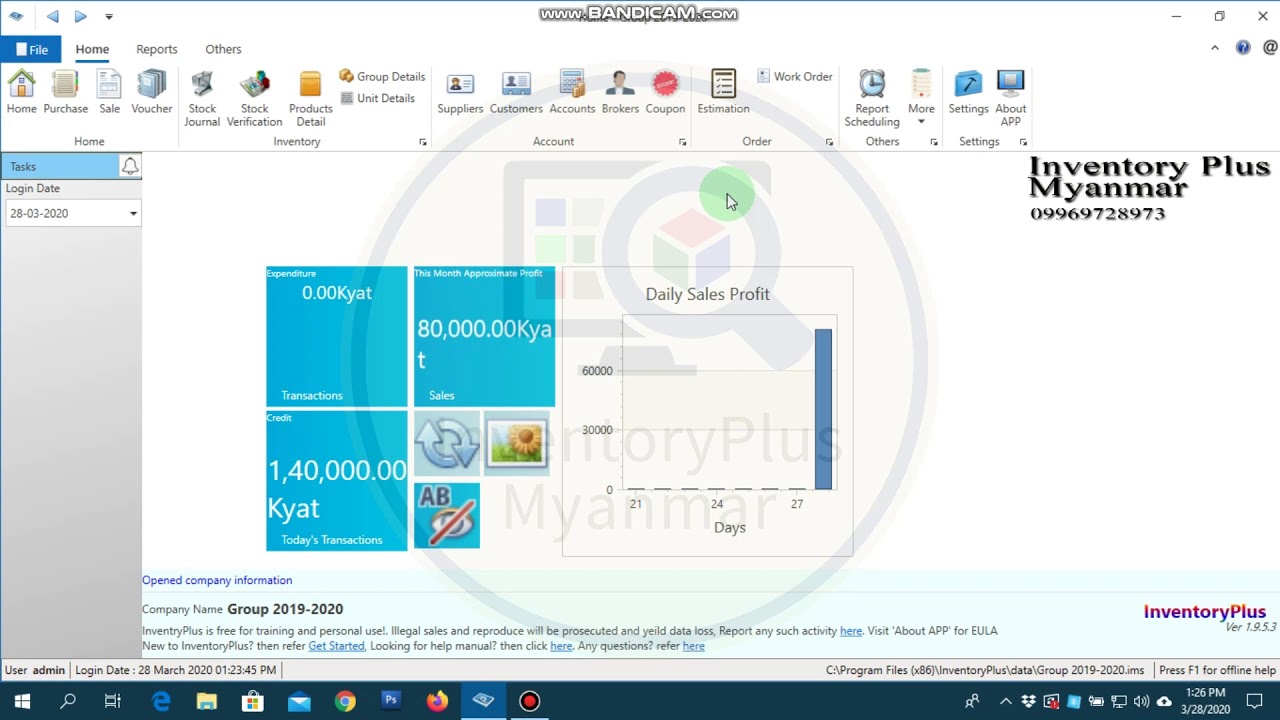Expand the More dropdown in ribbon

coord(921,99)
